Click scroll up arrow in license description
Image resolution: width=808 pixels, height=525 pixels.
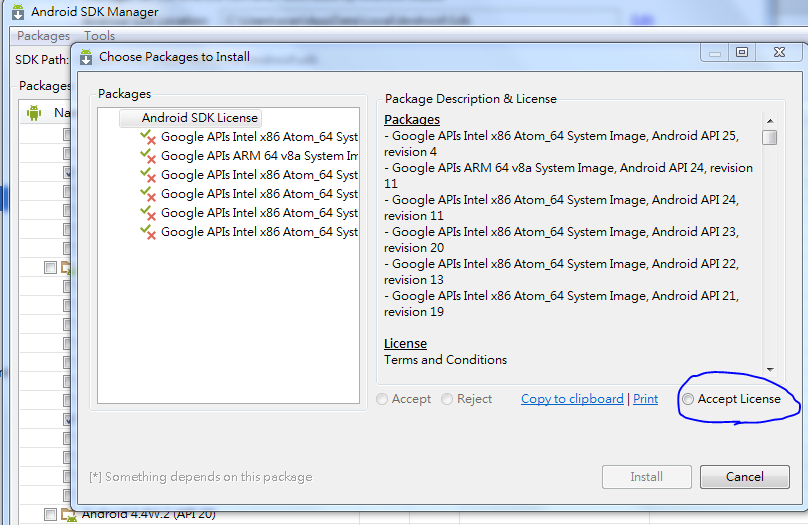click(770, 121)
